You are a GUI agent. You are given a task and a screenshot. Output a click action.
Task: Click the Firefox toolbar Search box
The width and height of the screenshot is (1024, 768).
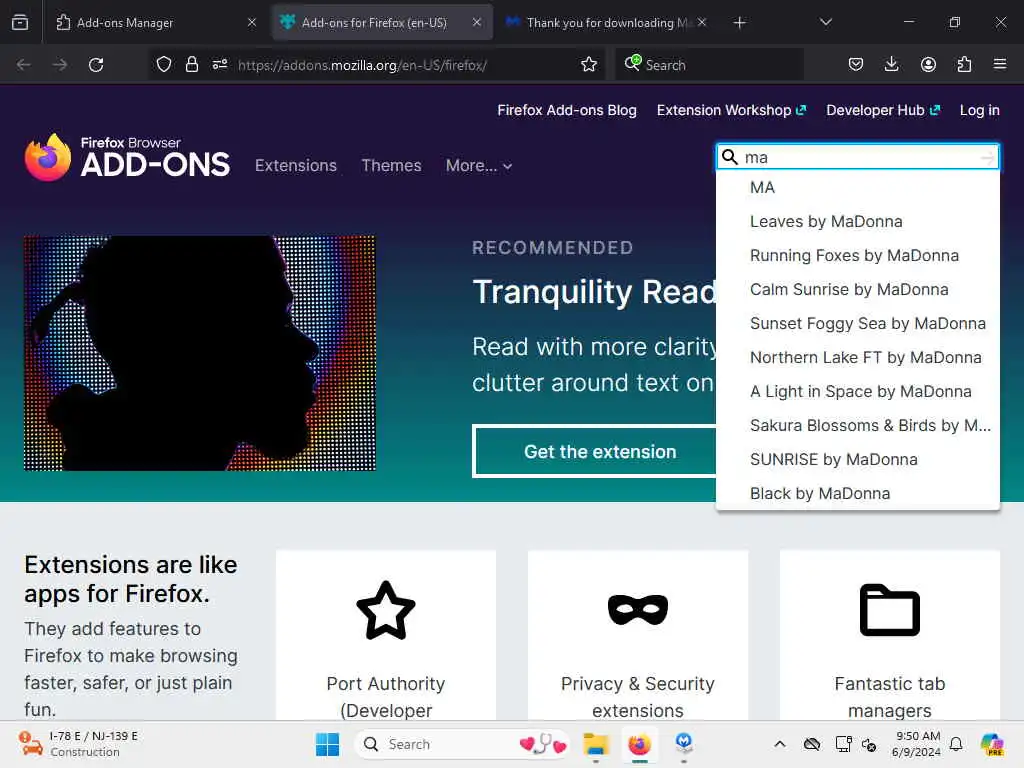click(710, 65)
